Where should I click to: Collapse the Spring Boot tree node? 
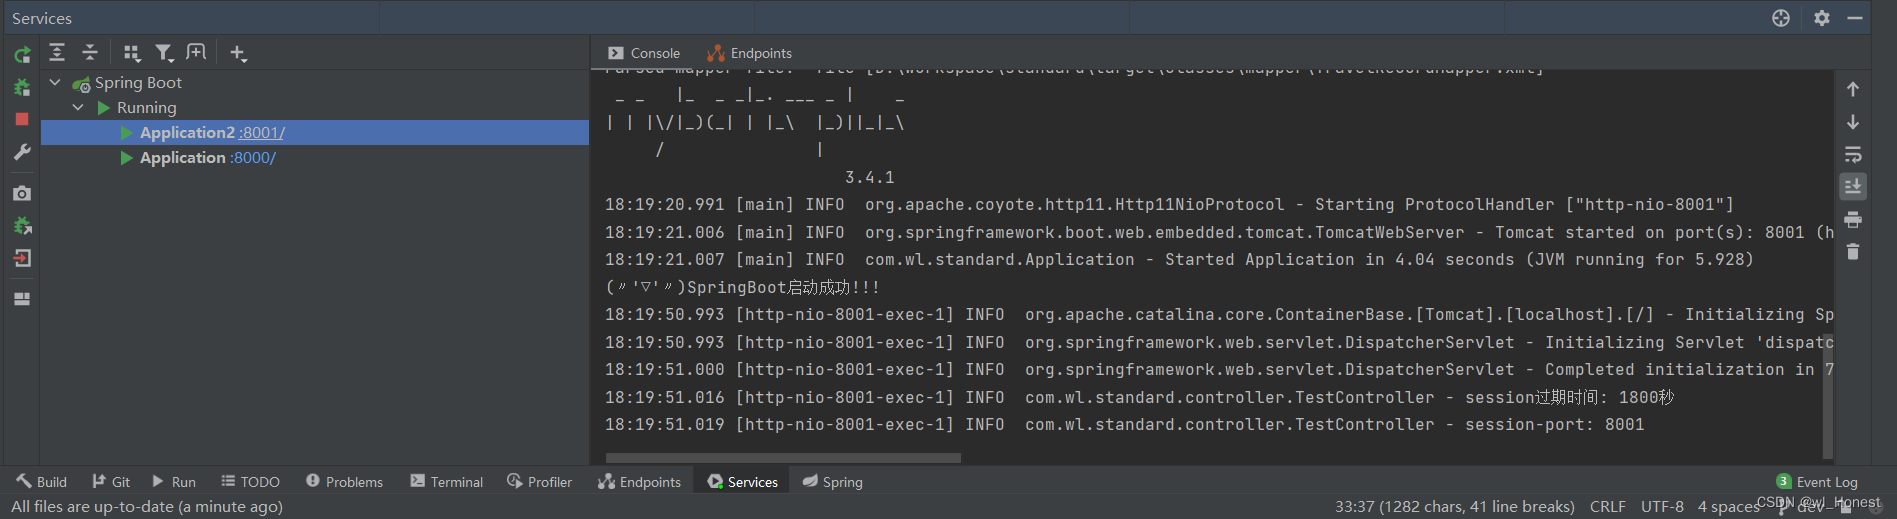tap(56, 82)
